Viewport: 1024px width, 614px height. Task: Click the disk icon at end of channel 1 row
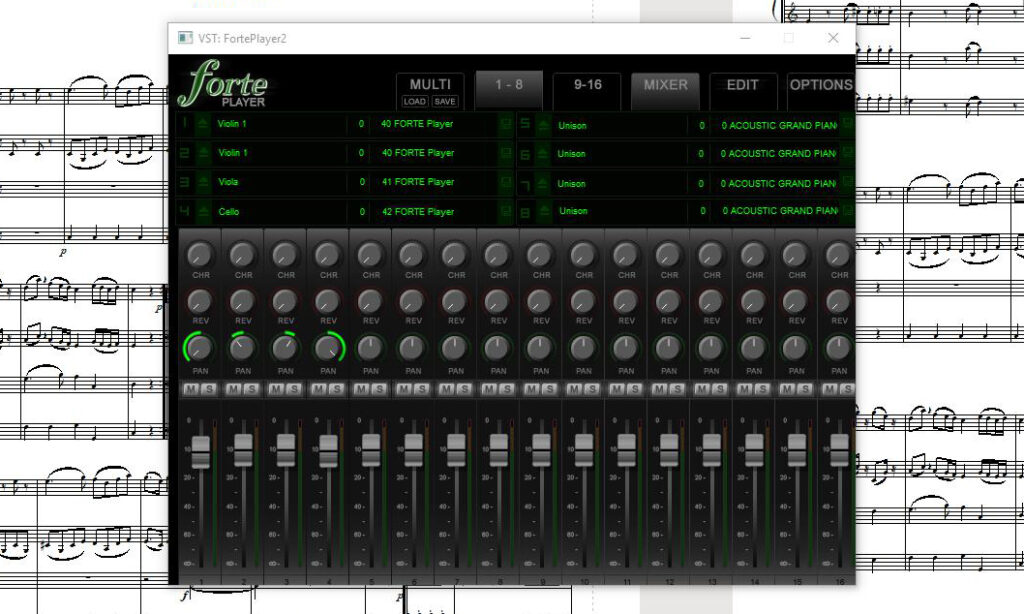click(505, 123)
